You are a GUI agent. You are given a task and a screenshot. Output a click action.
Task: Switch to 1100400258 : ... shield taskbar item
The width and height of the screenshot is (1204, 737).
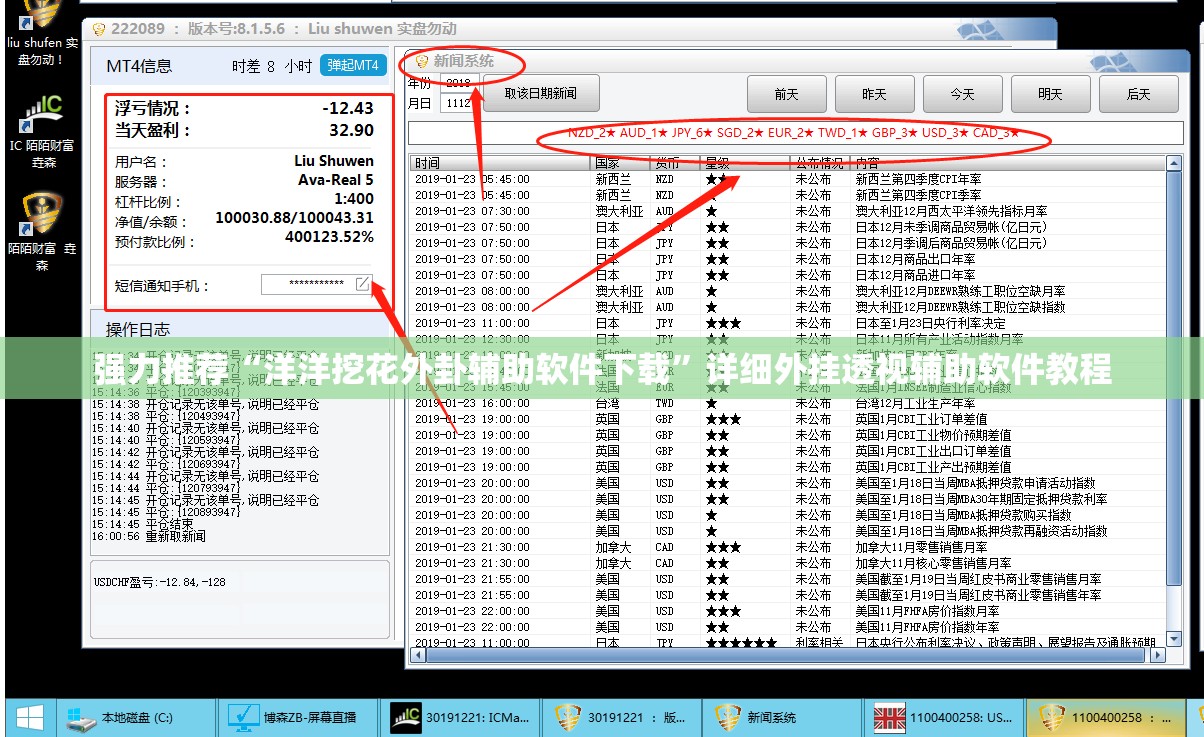1106,717
